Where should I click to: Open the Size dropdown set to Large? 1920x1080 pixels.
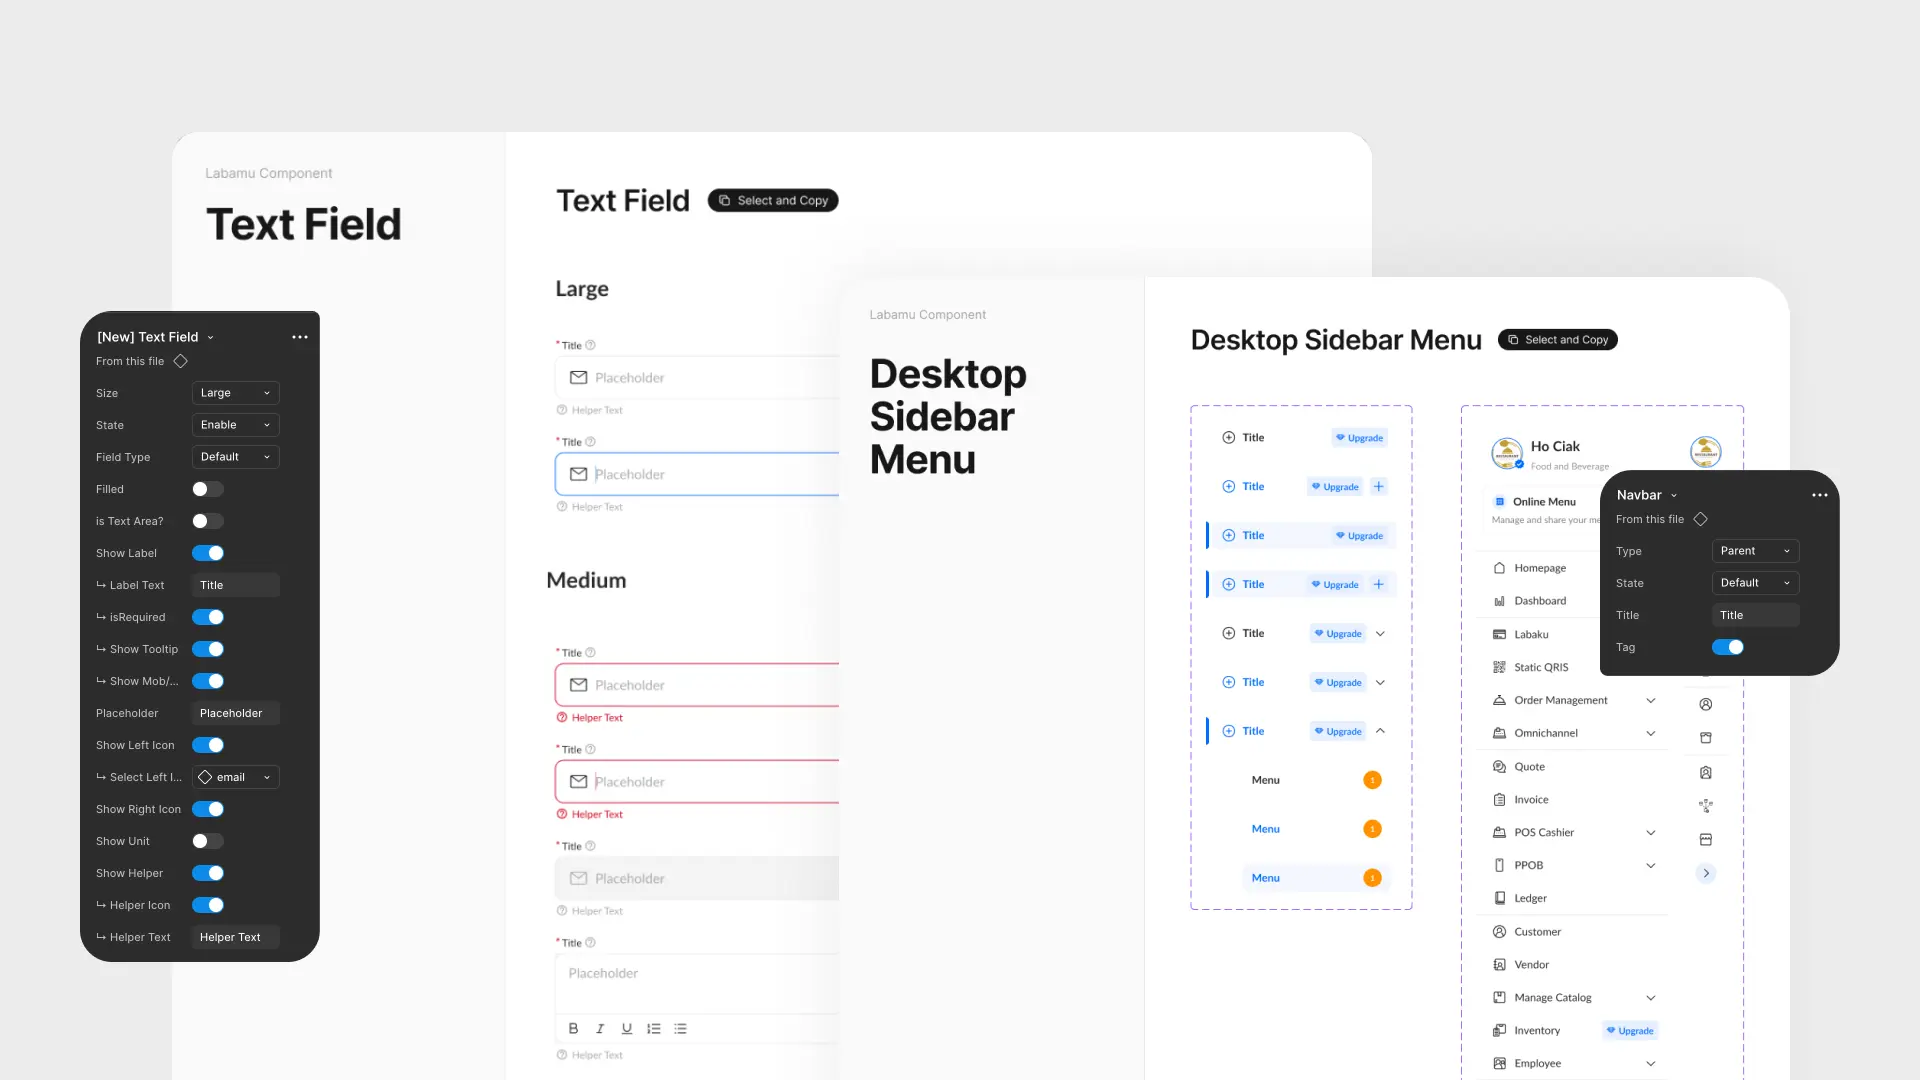coord(235,393)
